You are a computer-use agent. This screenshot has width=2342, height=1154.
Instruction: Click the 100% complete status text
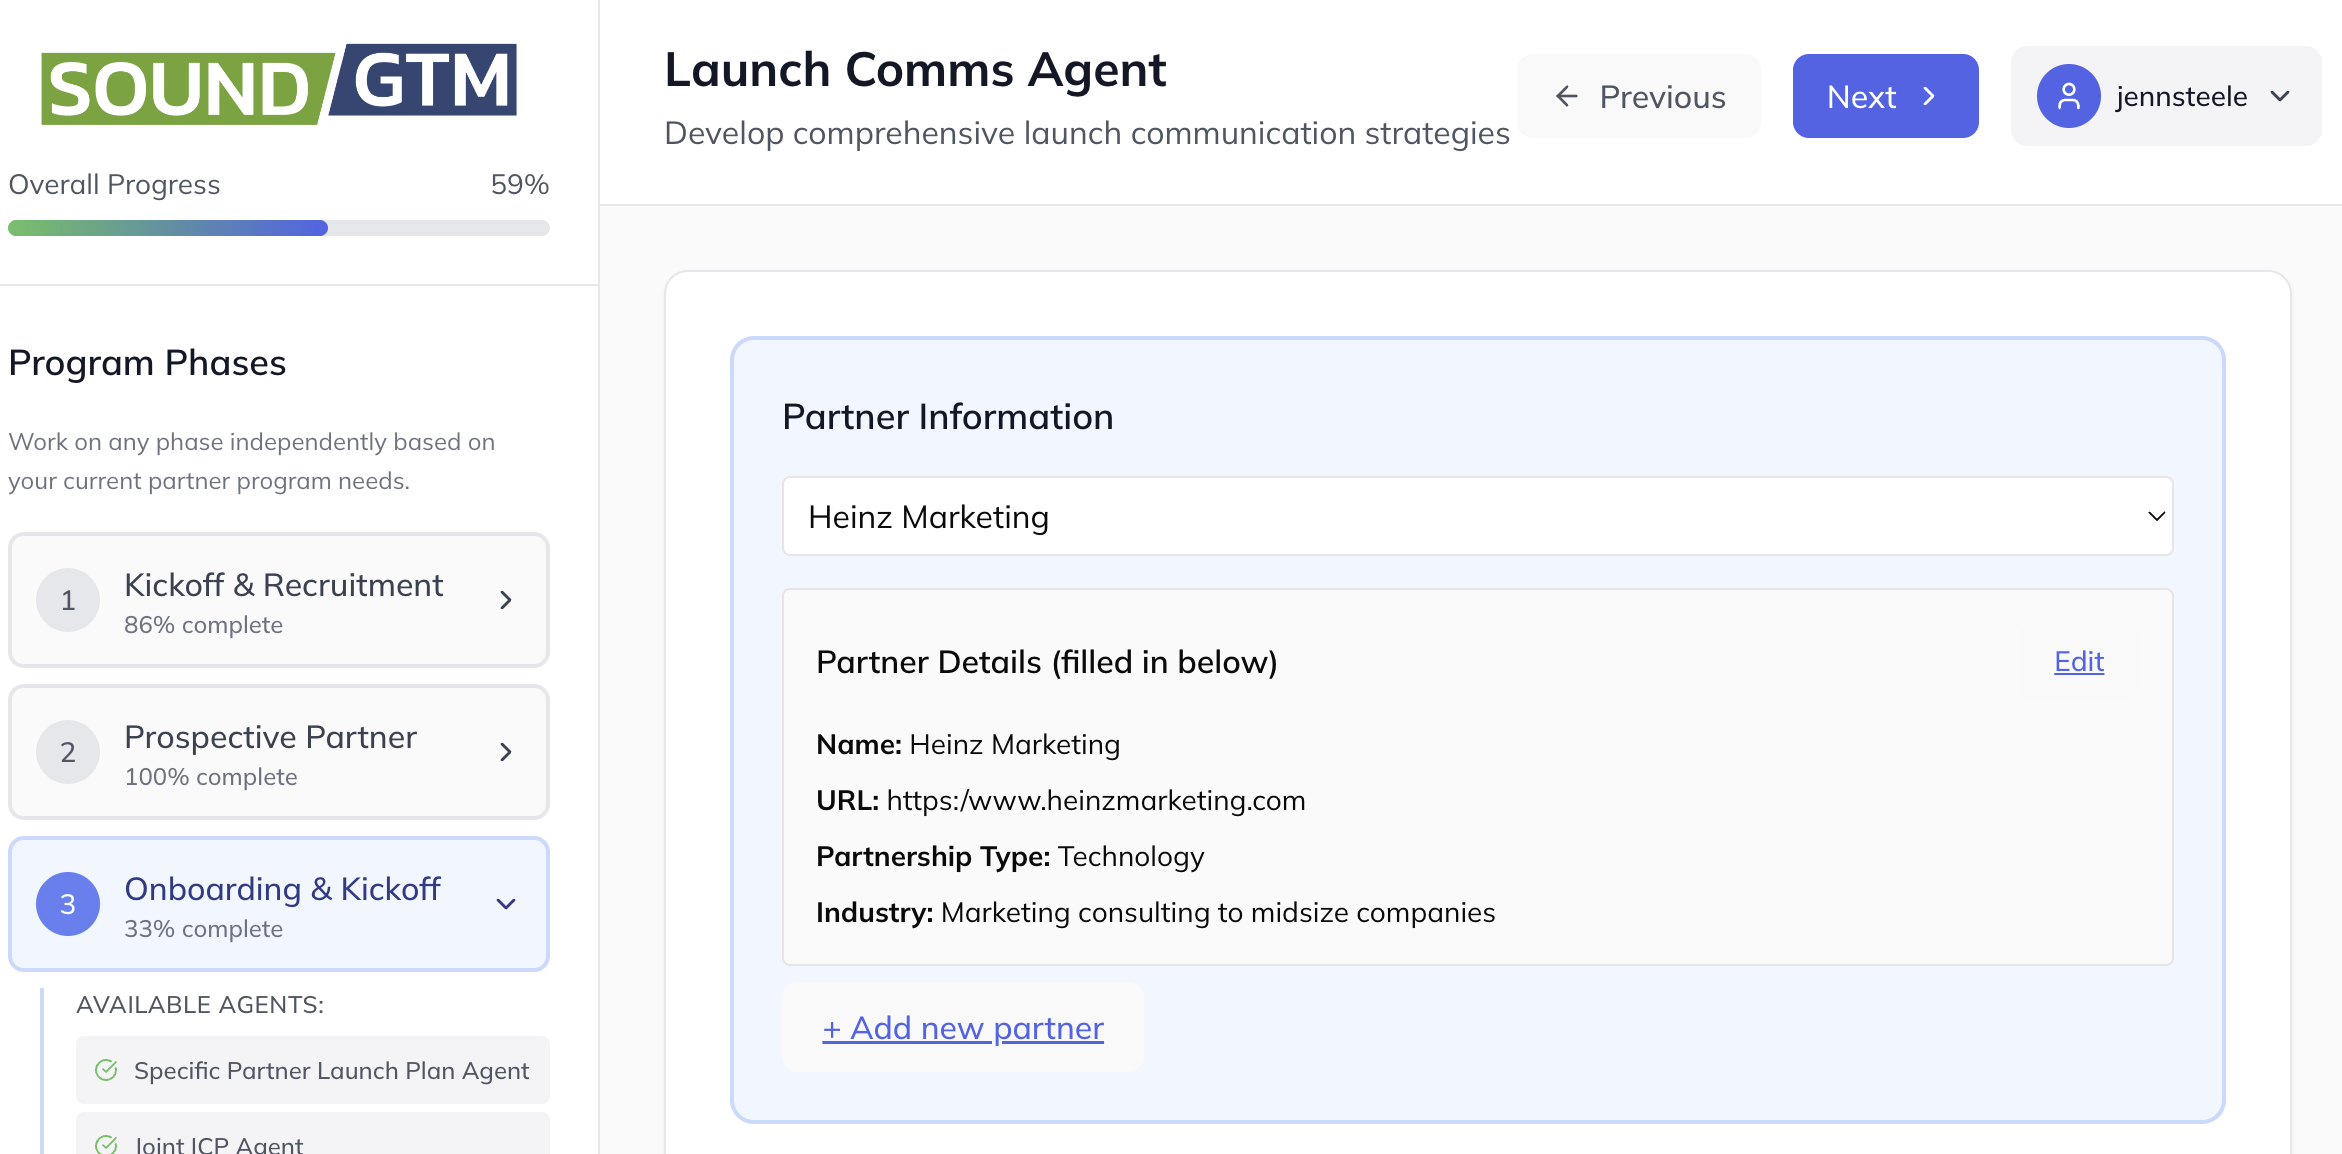point(211,777)
